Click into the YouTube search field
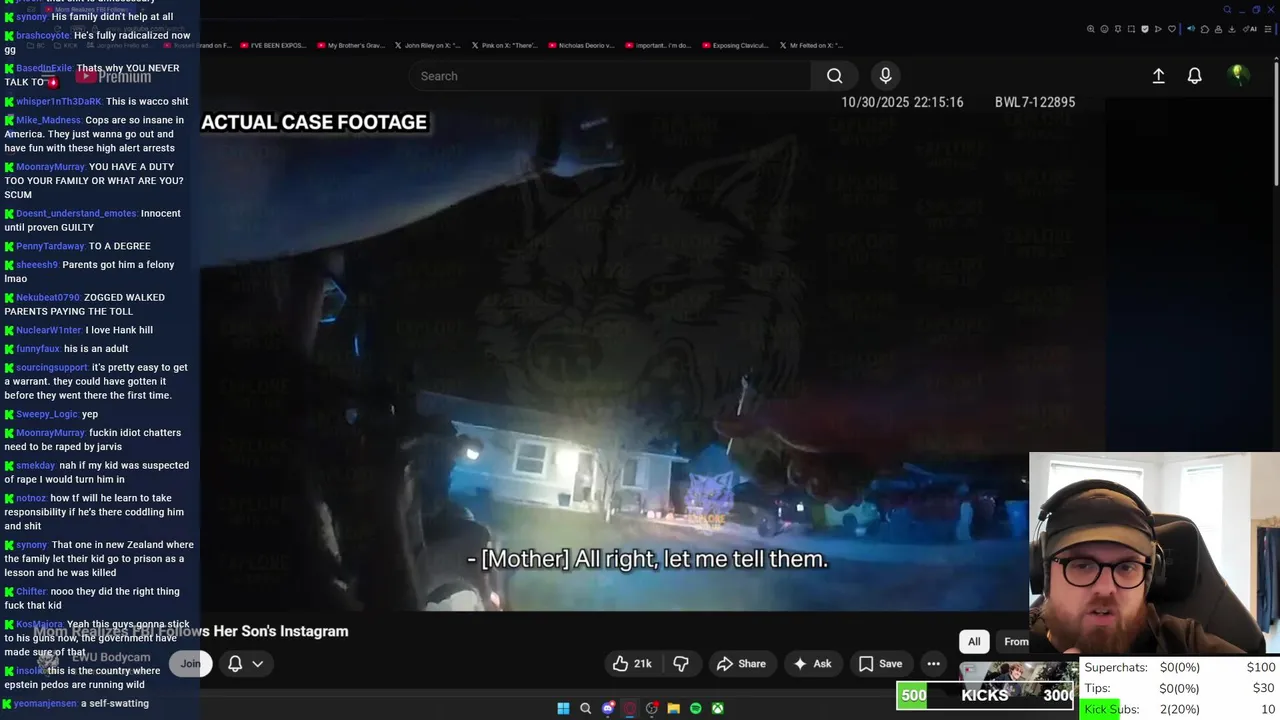This screenshot has height=720, width=1280. pyautogui.click(x=610, y=76)
